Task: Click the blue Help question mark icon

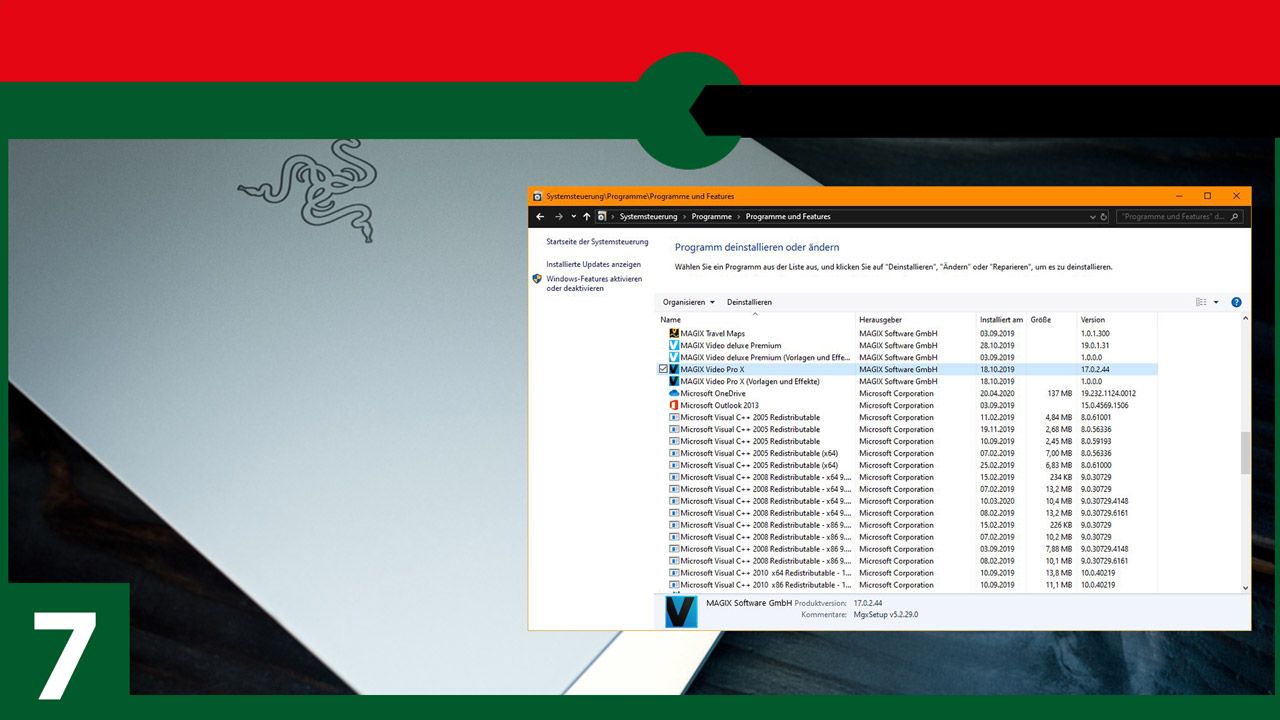Action: [1236, 302]
